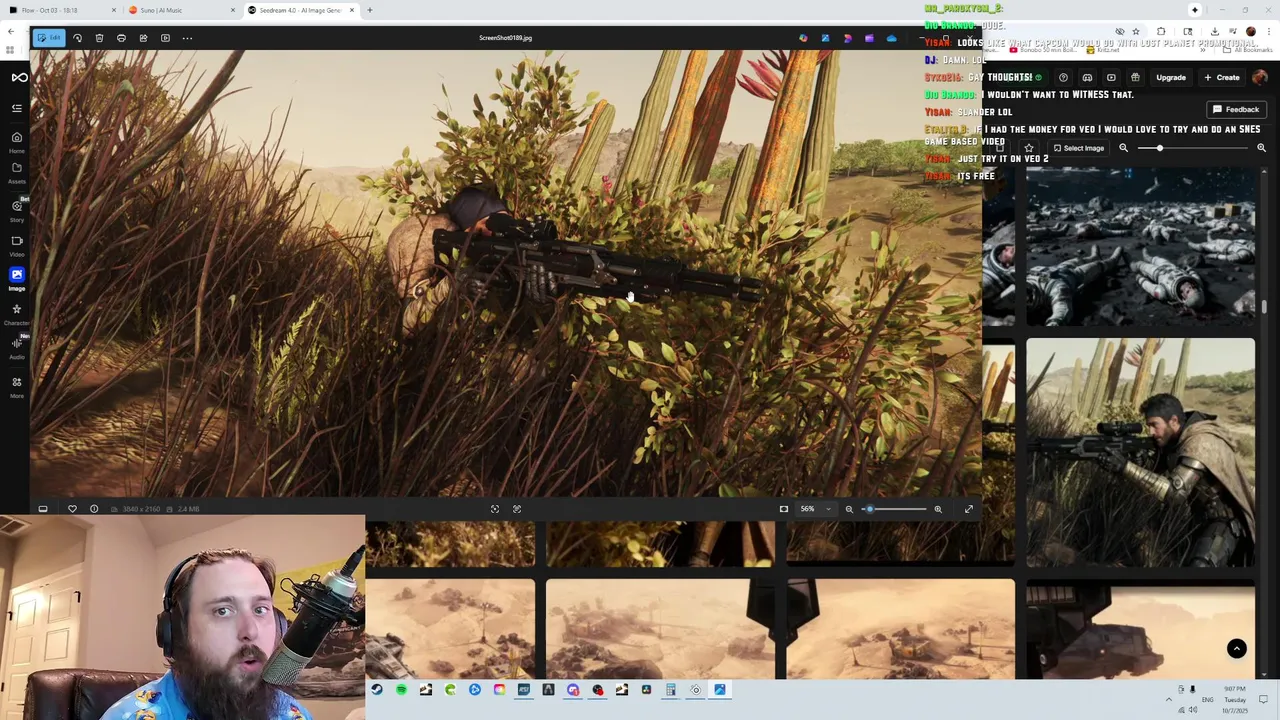Screen dimensions: 1280x720
Task: Click the Upgrade button
Action: 1171,77
